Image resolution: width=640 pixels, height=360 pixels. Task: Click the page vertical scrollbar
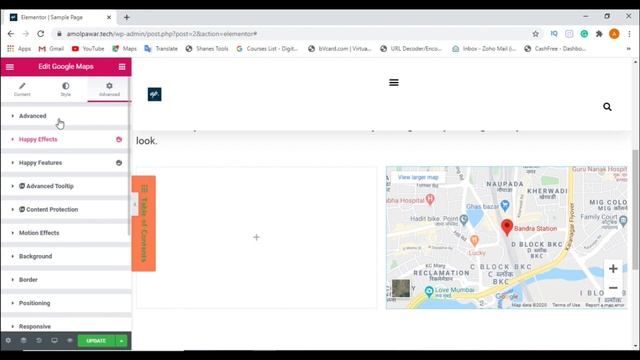[635, 209]
